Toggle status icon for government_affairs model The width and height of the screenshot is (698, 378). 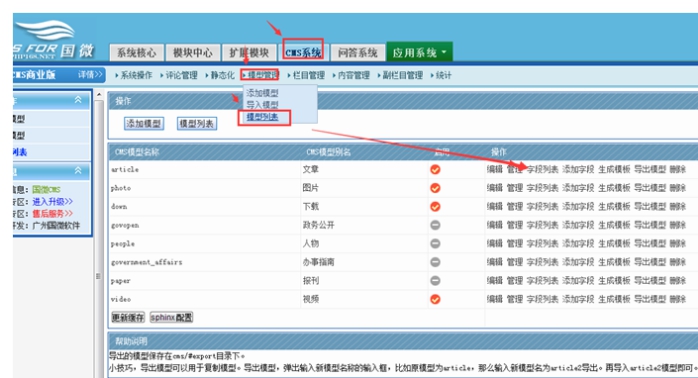[435, 262]
